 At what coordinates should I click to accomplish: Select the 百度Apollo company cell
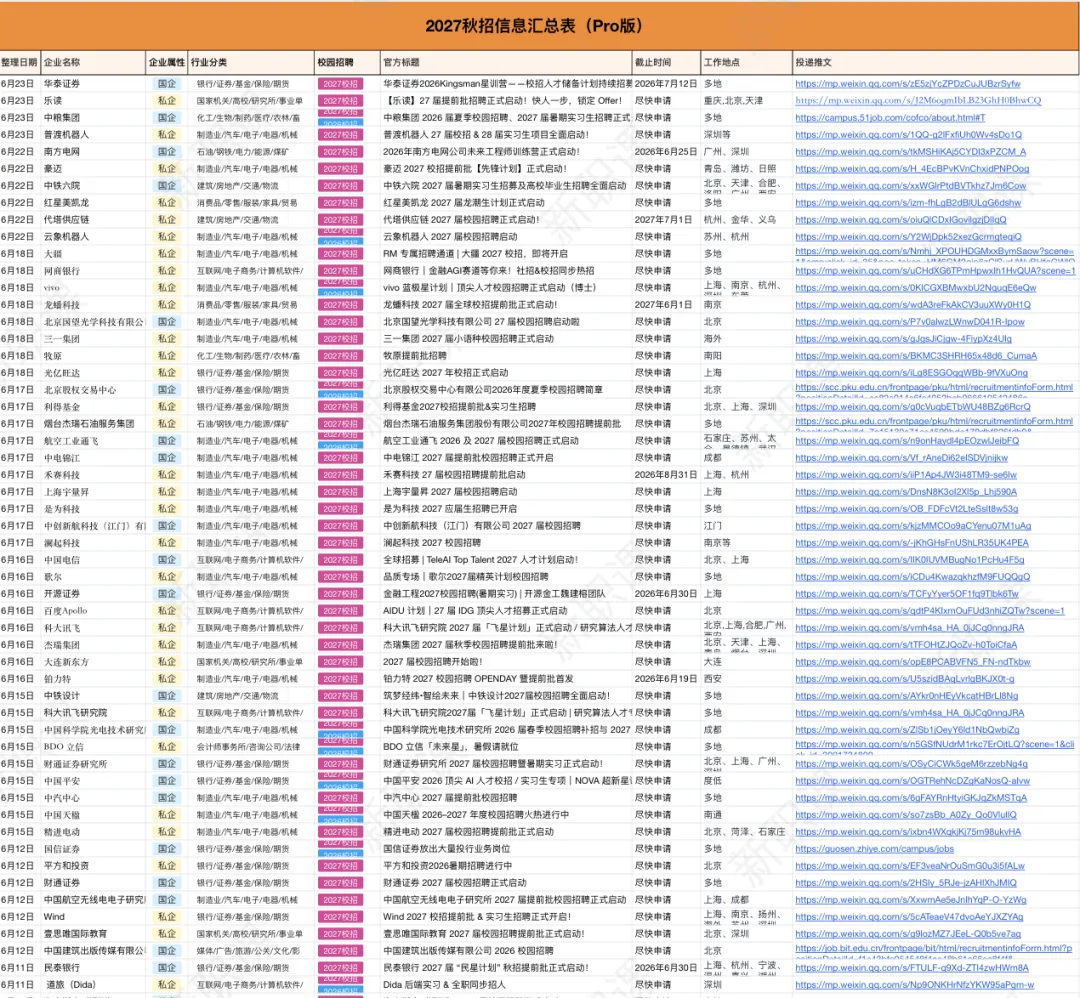click(66, 611)
